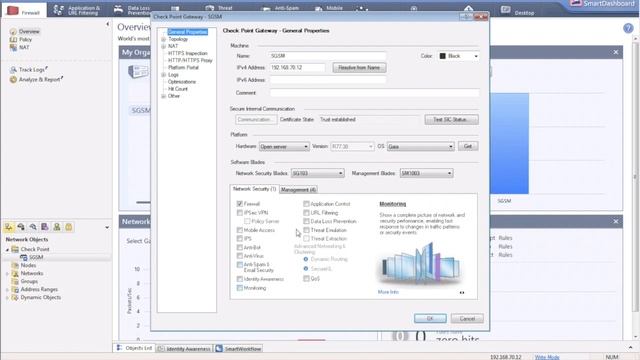Select the Users objects toolbar icon
This screenshot has height=360, width=640.
(57, 227)
